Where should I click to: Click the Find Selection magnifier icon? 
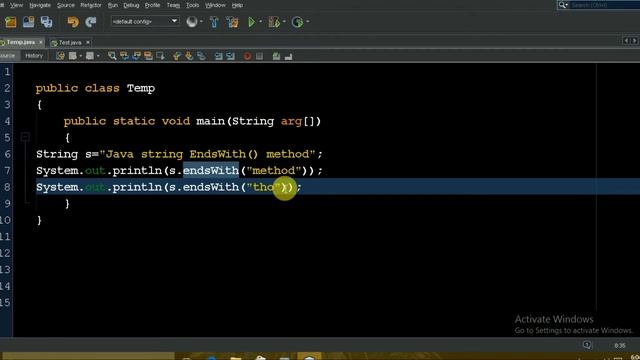[112, 56]
